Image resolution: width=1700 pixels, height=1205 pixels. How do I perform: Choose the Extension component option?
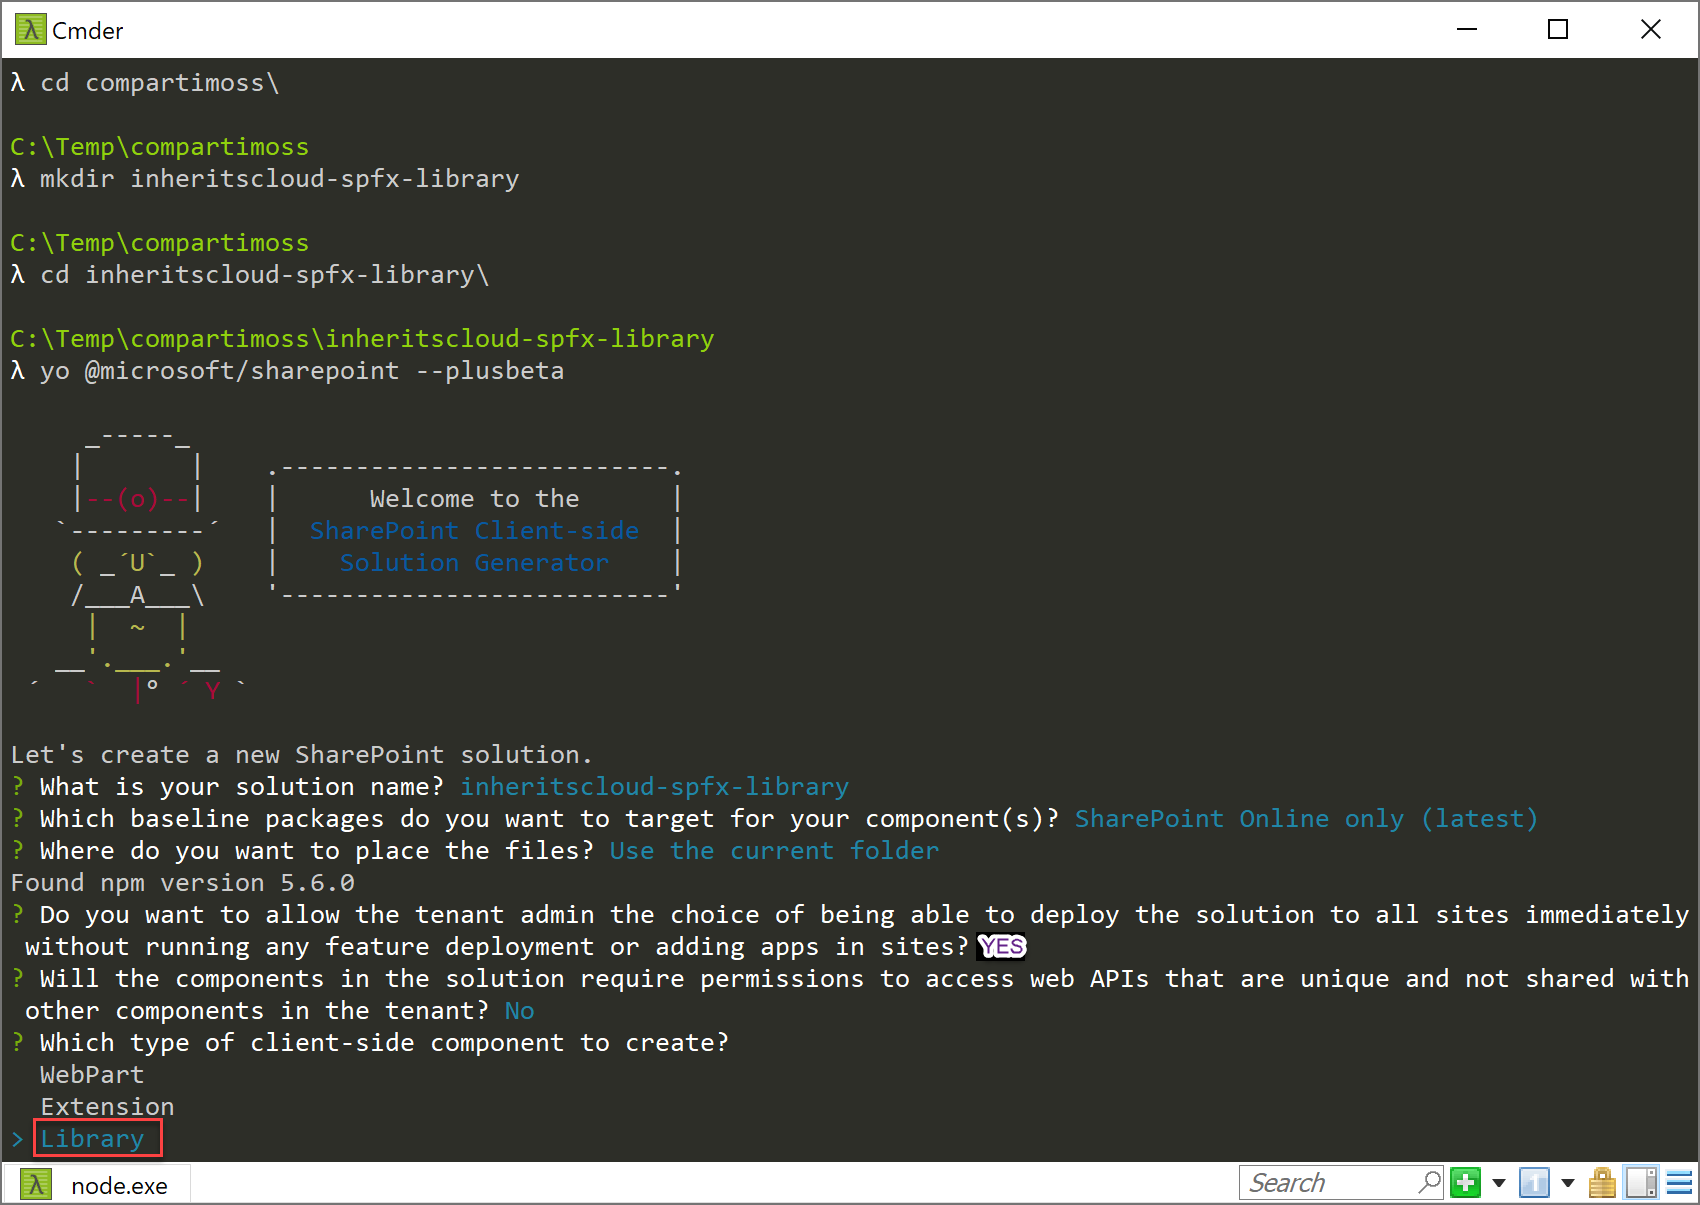click(107, 1107)
